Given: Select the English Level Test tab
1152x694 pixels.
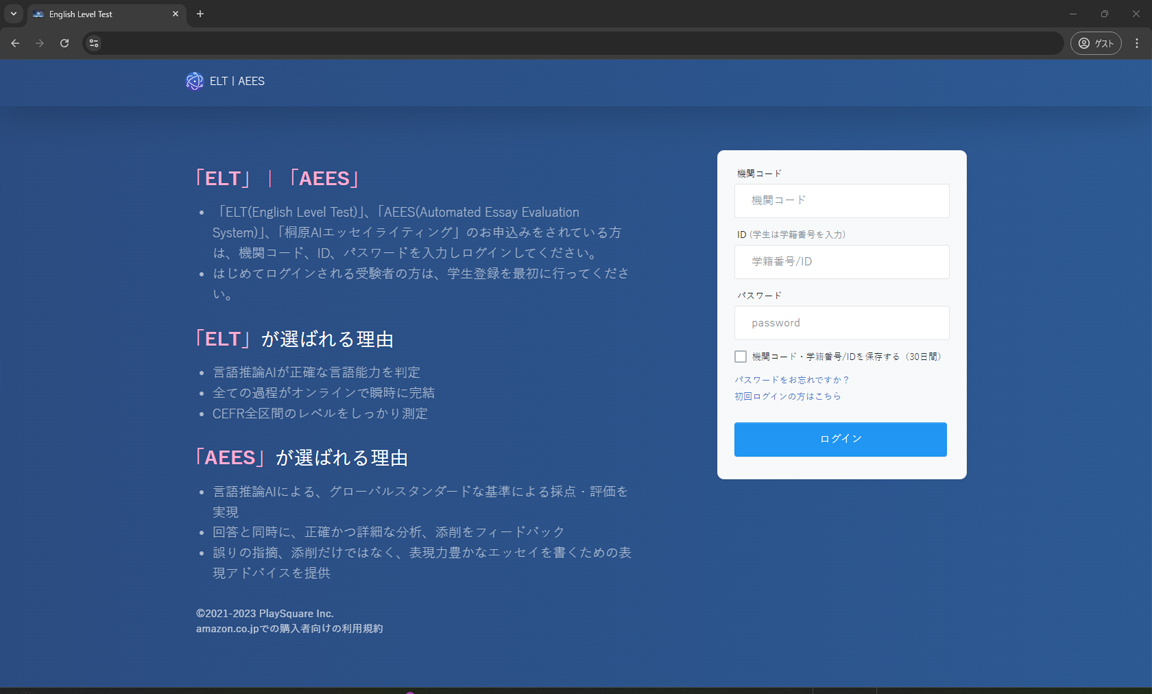Looking at the screenshot, I should (x=105, y=14).
